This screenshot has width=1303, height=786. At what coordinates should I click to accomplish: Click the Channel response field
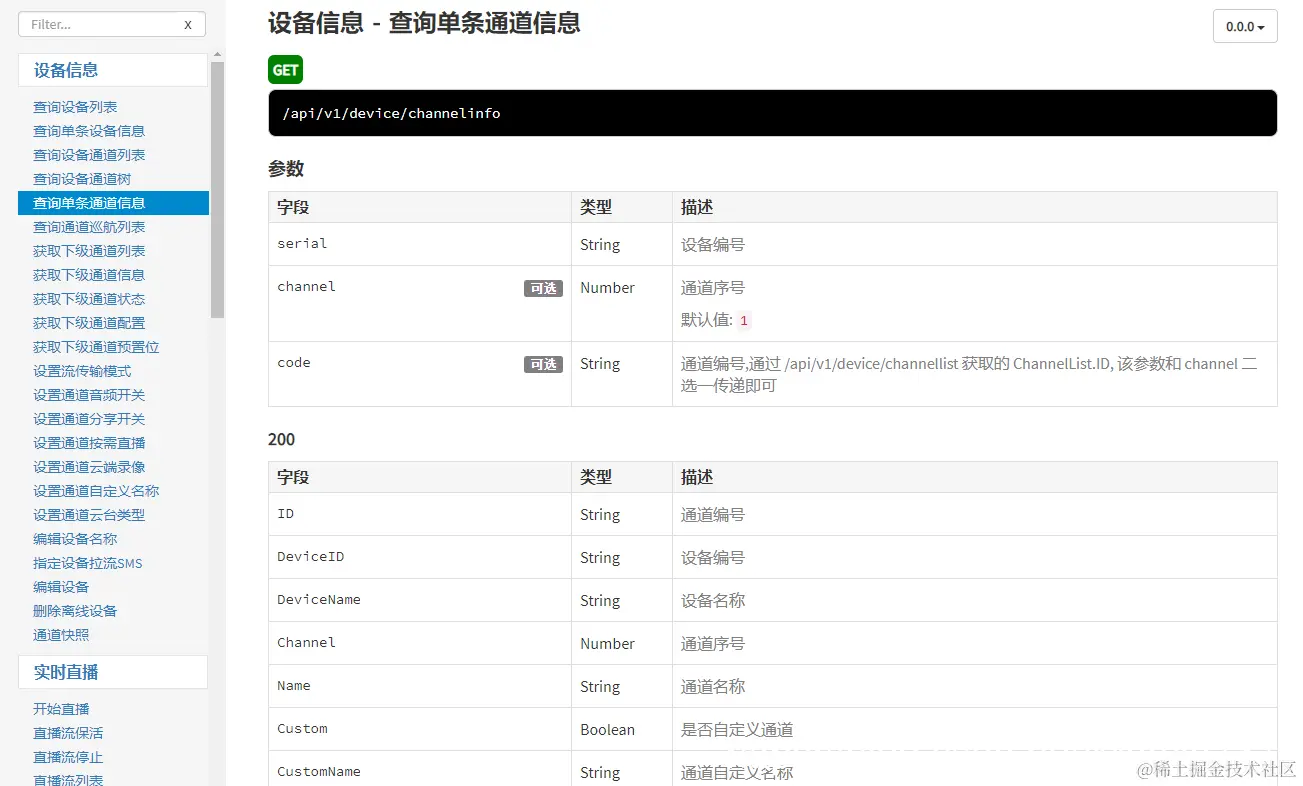[x=306, y=642]
